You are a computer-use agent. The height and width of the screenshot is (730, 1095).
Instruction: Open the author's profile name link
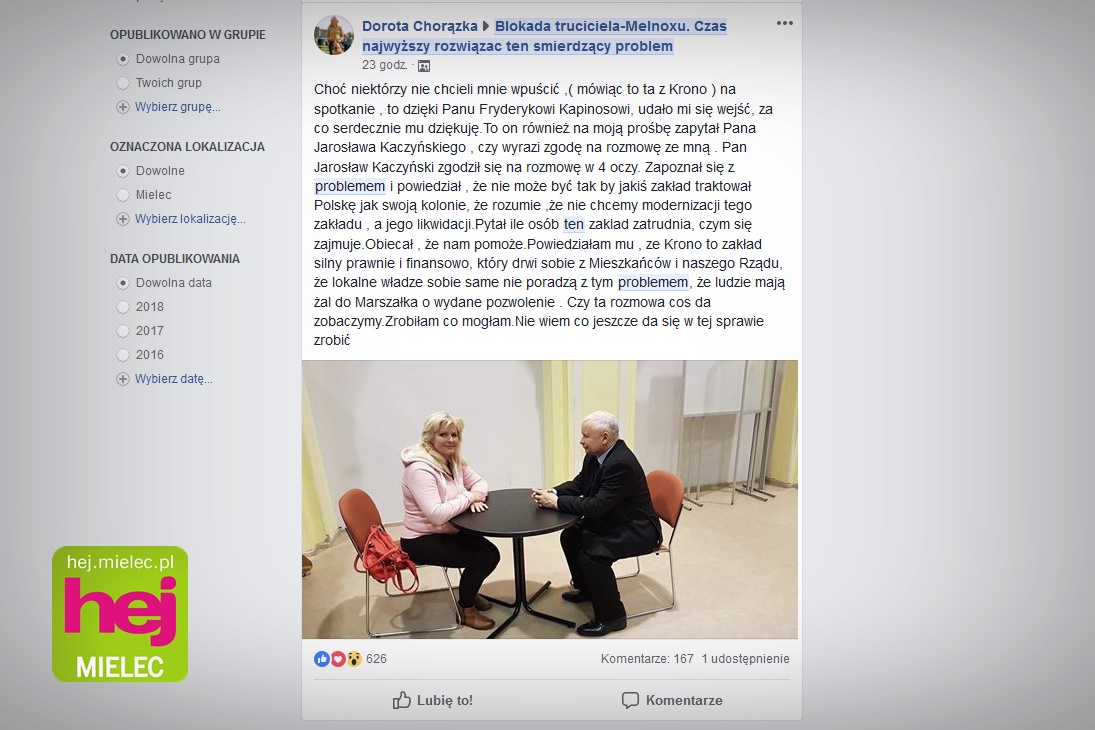pyautogui.click(x=420, y=27)
